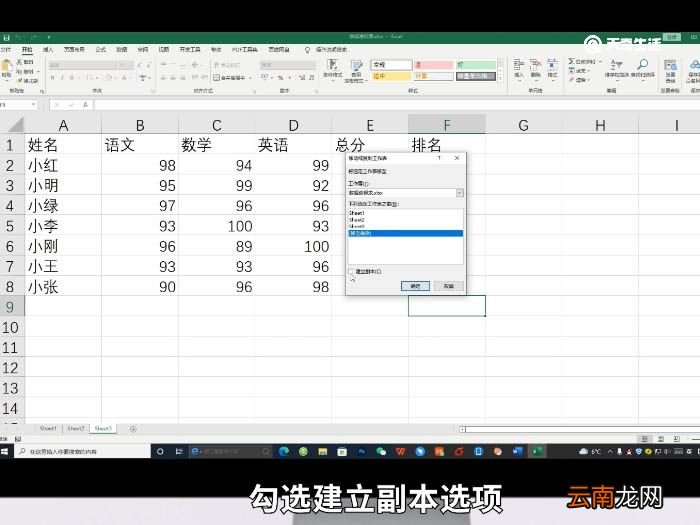Click the Windows taskbar search box

pos(82,451)
